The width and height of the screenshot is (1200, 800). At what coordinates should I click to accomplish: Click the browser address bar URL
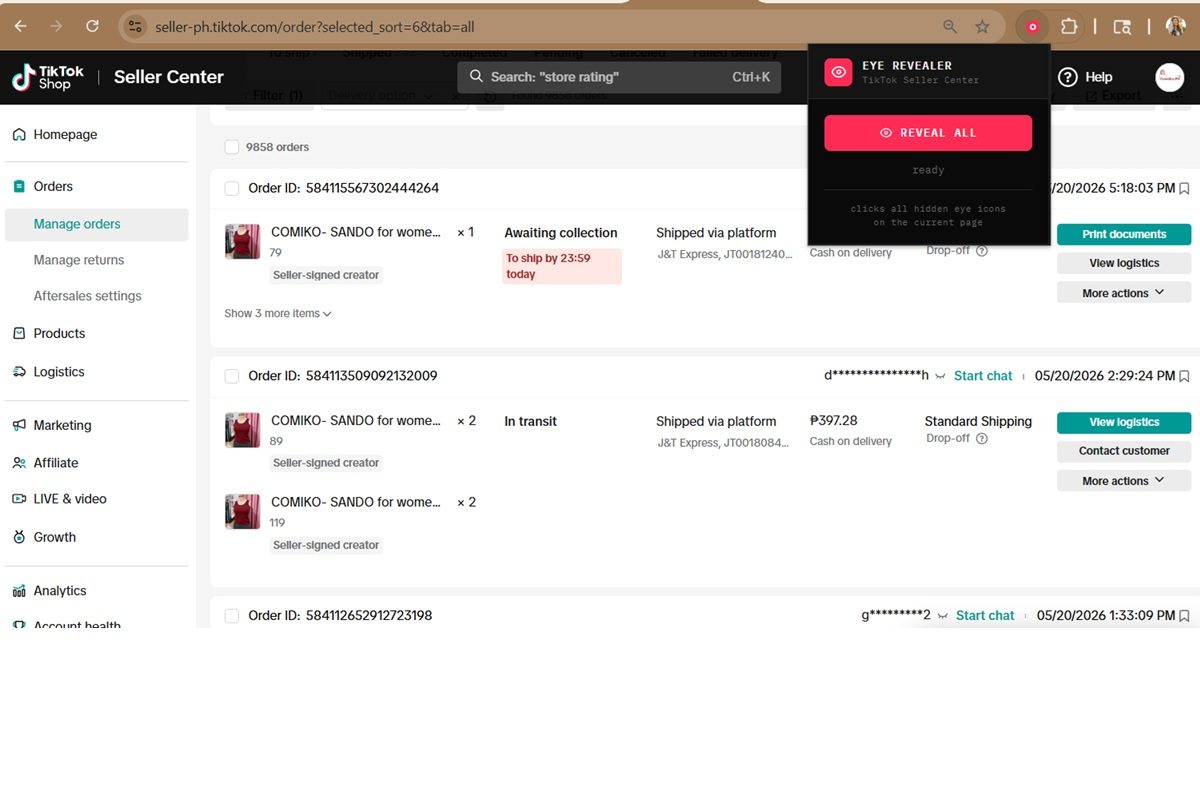tap(314, 27)
